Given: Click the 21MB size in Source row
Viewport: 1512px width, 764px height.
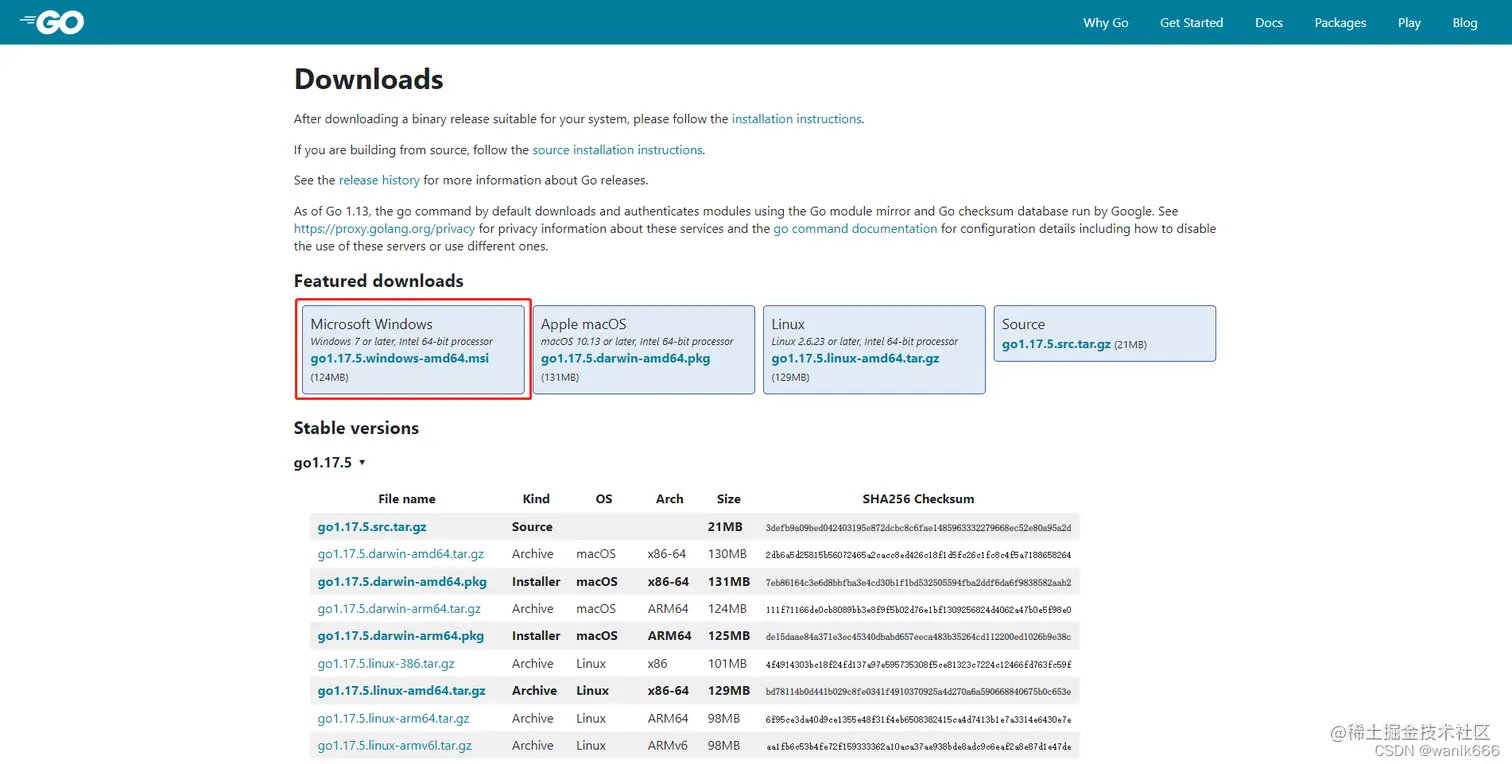Looking at the screenshot, I should point(725,527).
